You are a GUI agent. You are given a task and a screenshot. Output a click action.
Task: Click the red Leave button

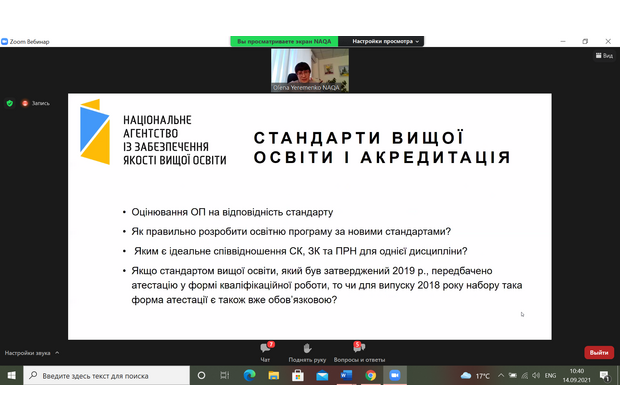pos(598,352)
